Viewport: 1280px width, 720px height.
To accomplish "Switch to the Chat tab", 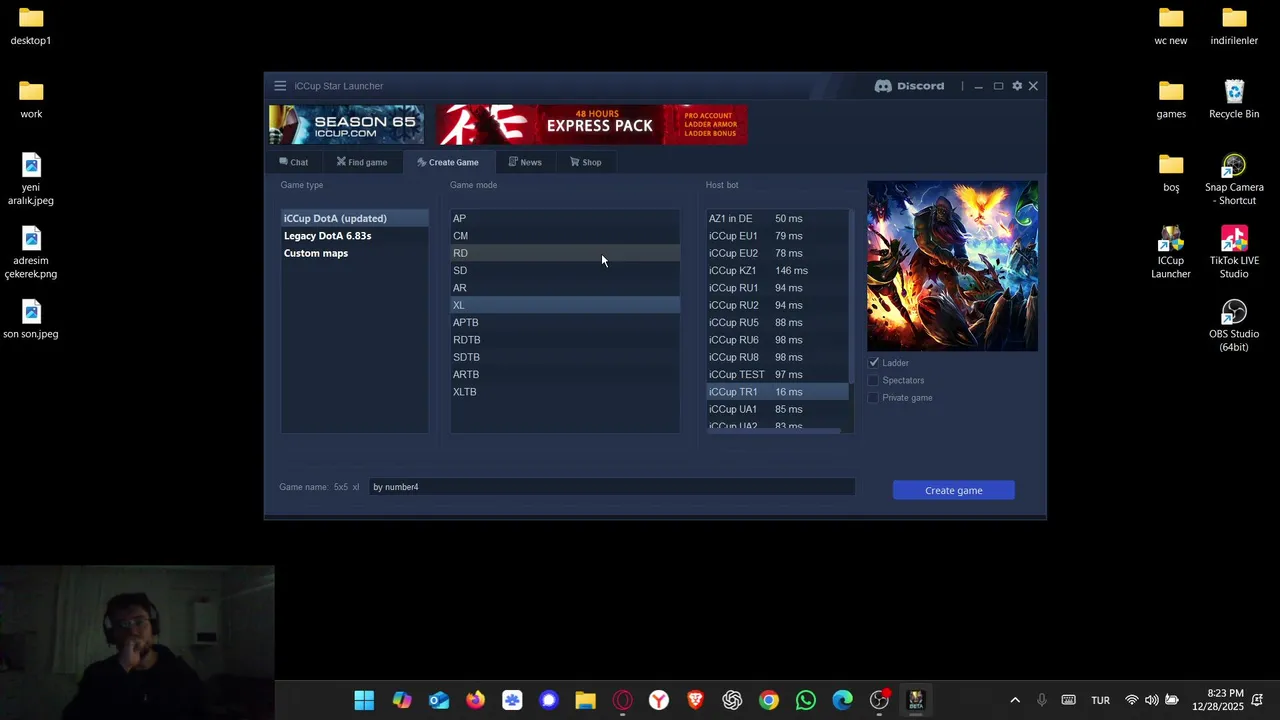I will [x=294, y=162].
